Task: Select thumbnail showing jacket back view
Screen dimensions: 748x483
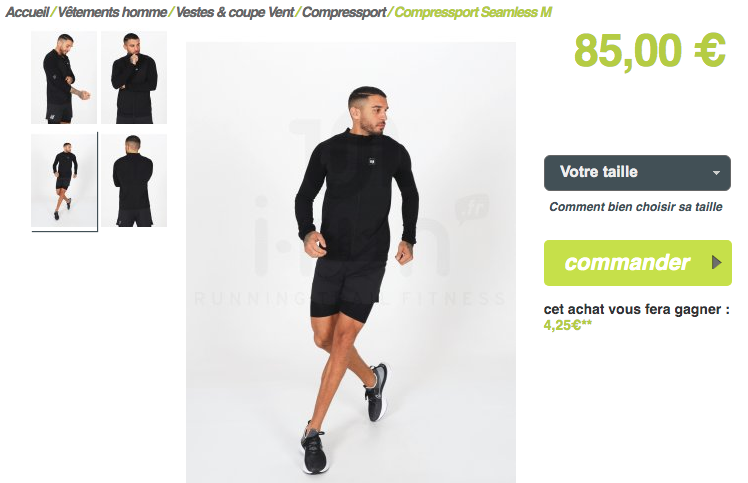Action: click(134, 180)
